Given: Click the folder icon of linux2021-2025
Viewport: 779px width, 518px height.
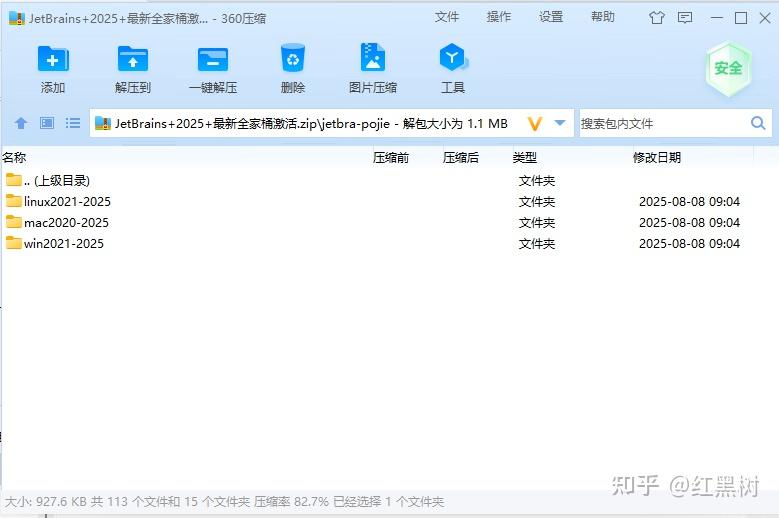Looking at the screenshot, I should (x=14, y=201).
